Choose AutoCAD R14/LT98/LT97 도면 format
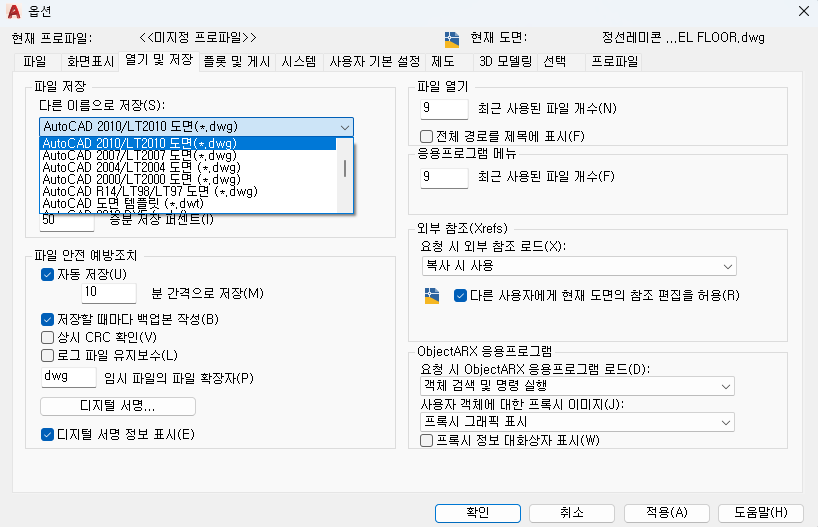818x527 pixels. coord(188,191)
